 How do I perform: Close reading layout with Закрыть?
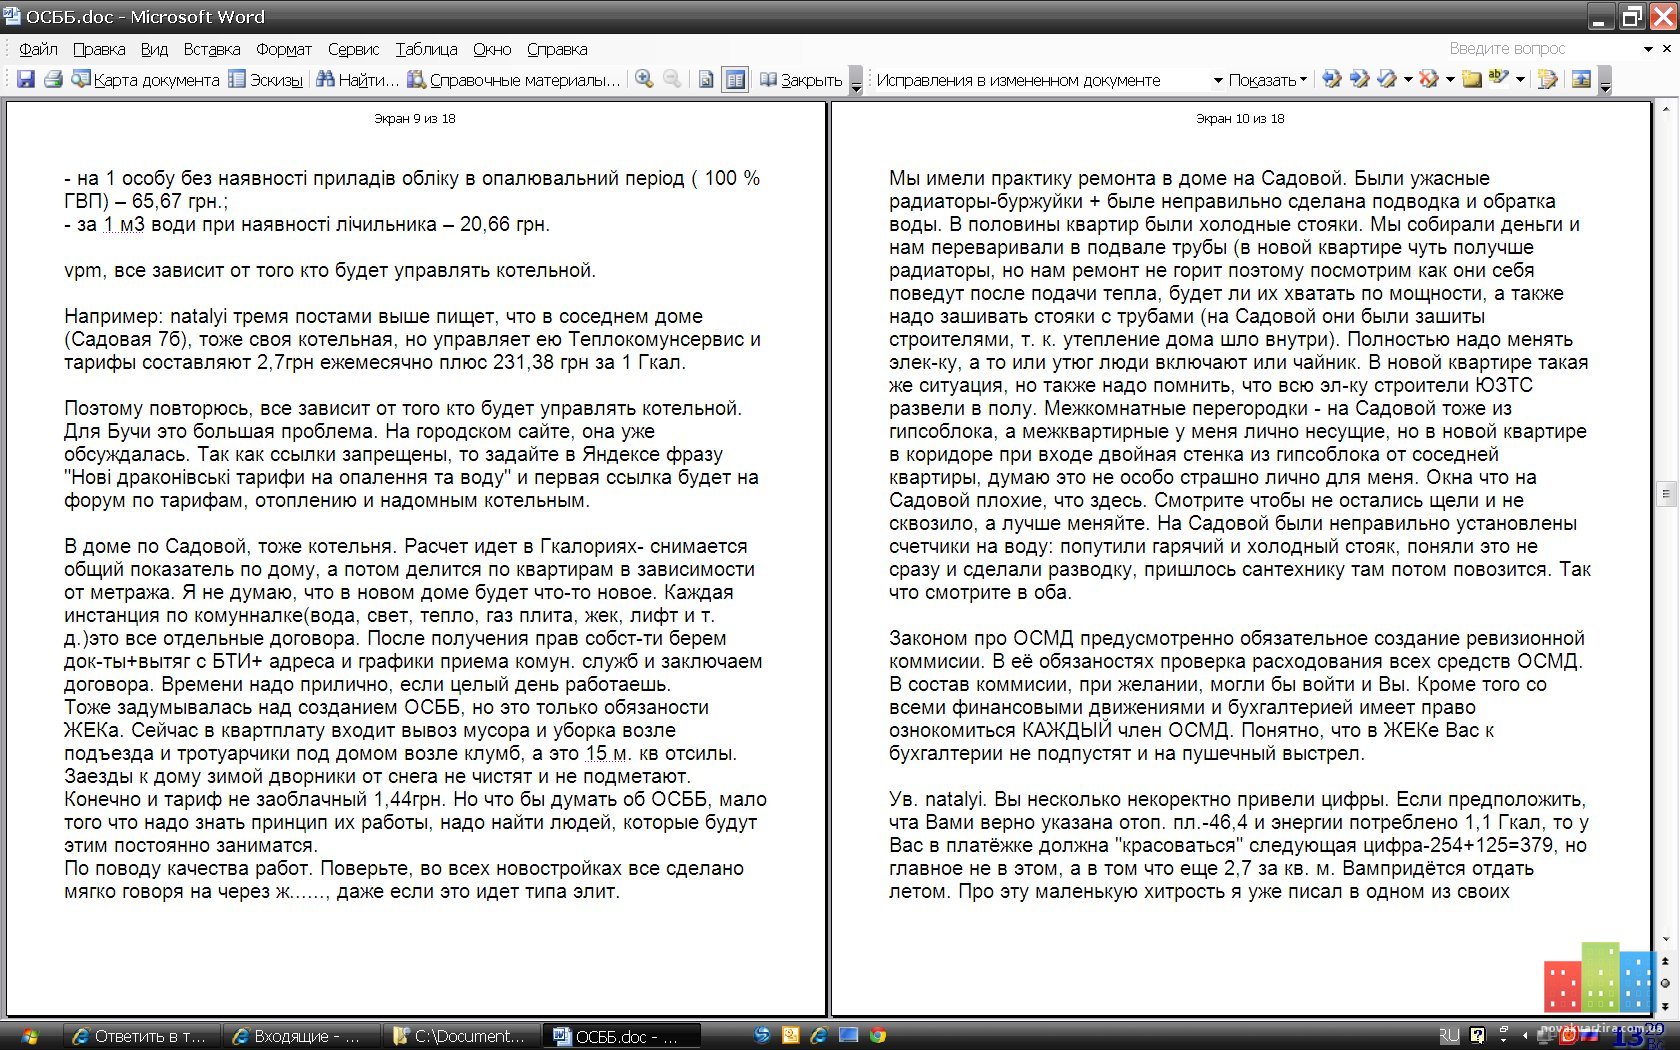point(801,79)
